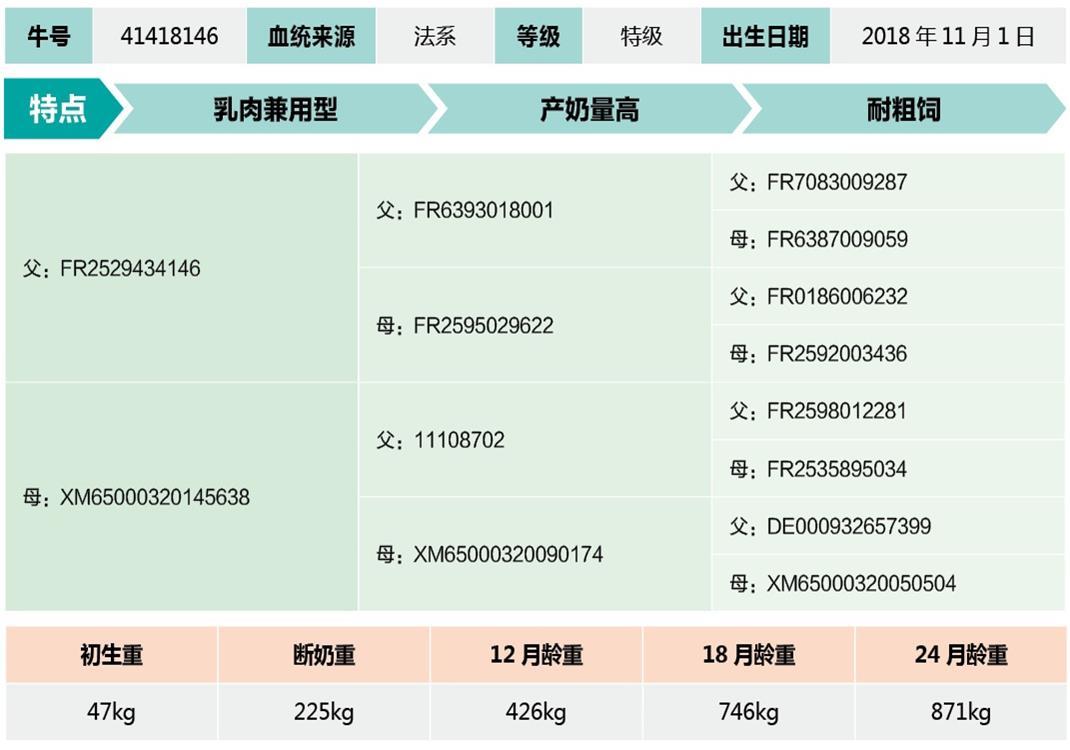The height and width of the screenshot is (750, 1070).
Task: Select the 乳肉兼用型 feature banner
Action: (276, 109)
